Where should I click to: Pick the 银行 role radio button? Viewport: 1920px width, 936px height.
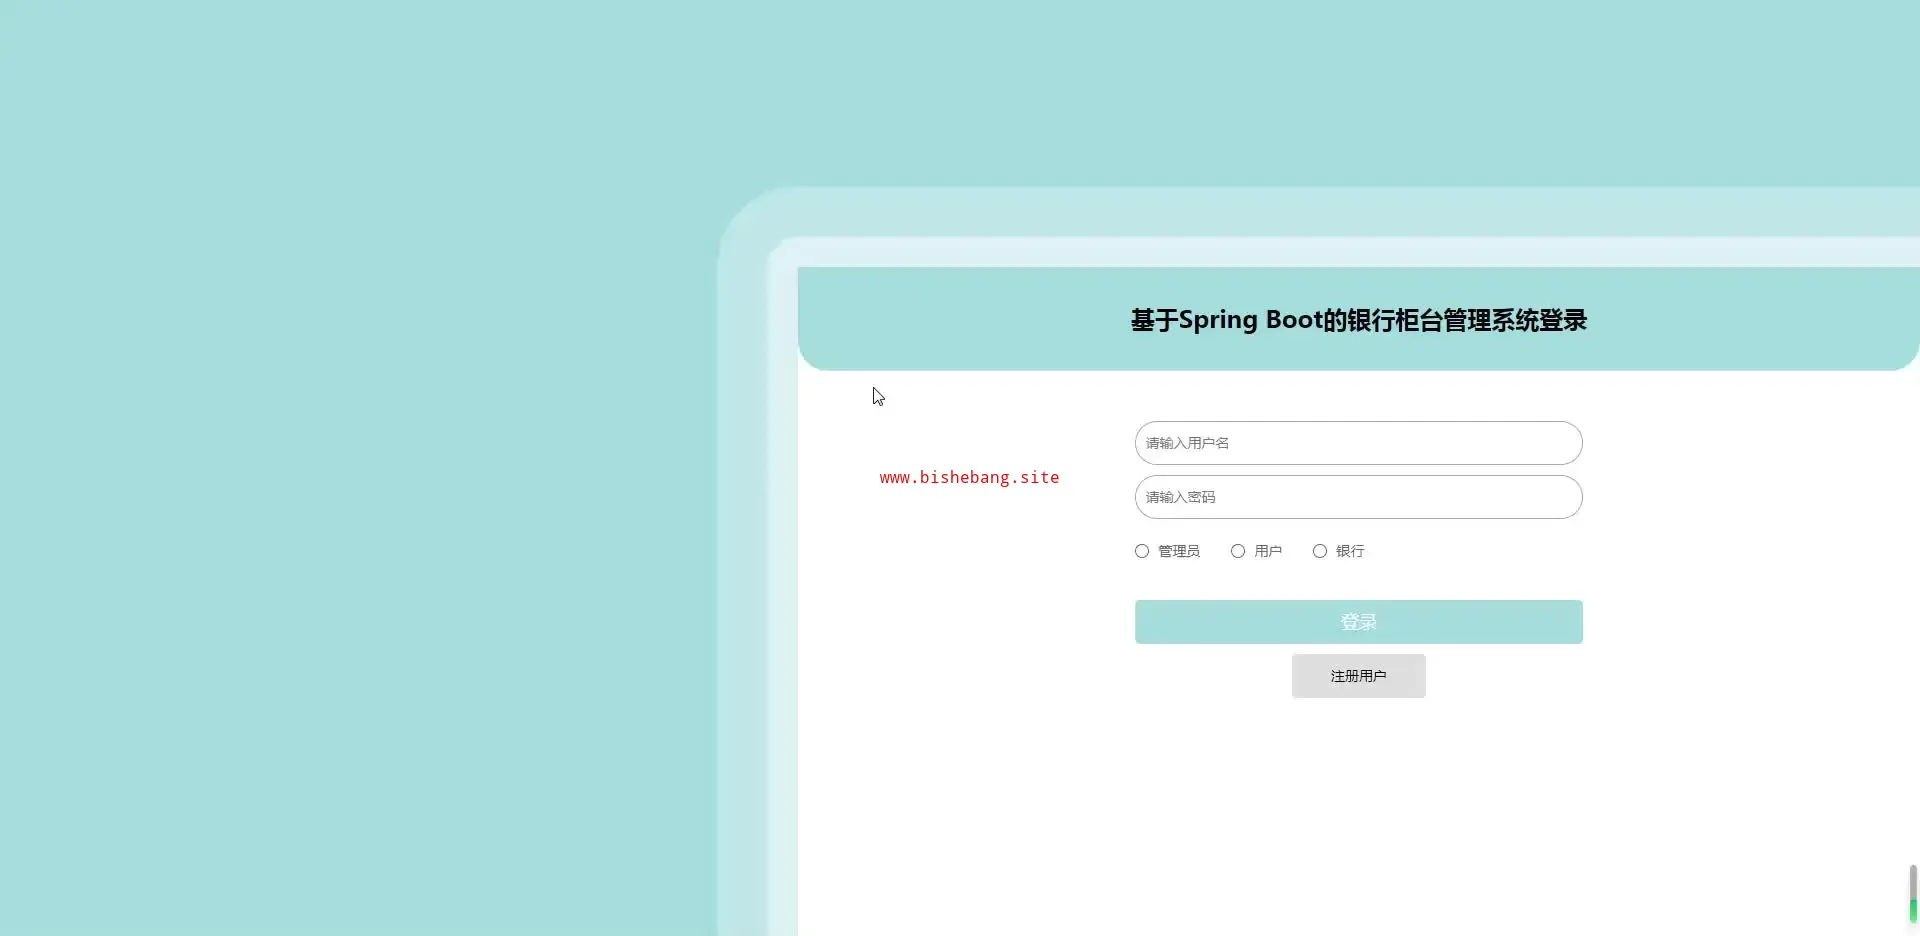(x=1320, y=551)
